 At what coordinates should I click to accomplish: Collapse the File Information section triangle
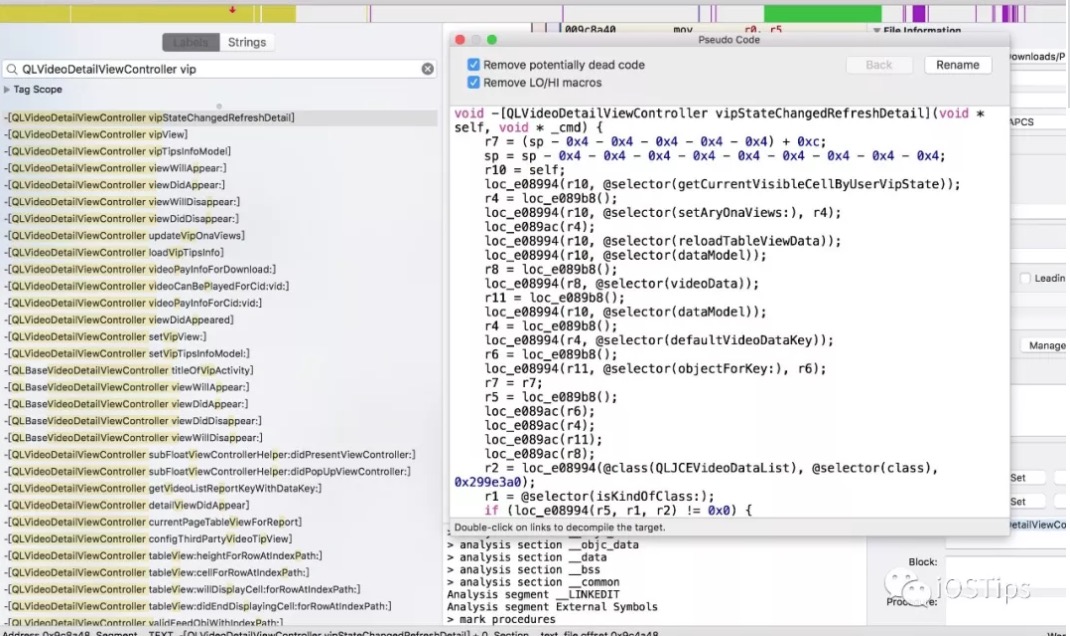pos(876,31)
